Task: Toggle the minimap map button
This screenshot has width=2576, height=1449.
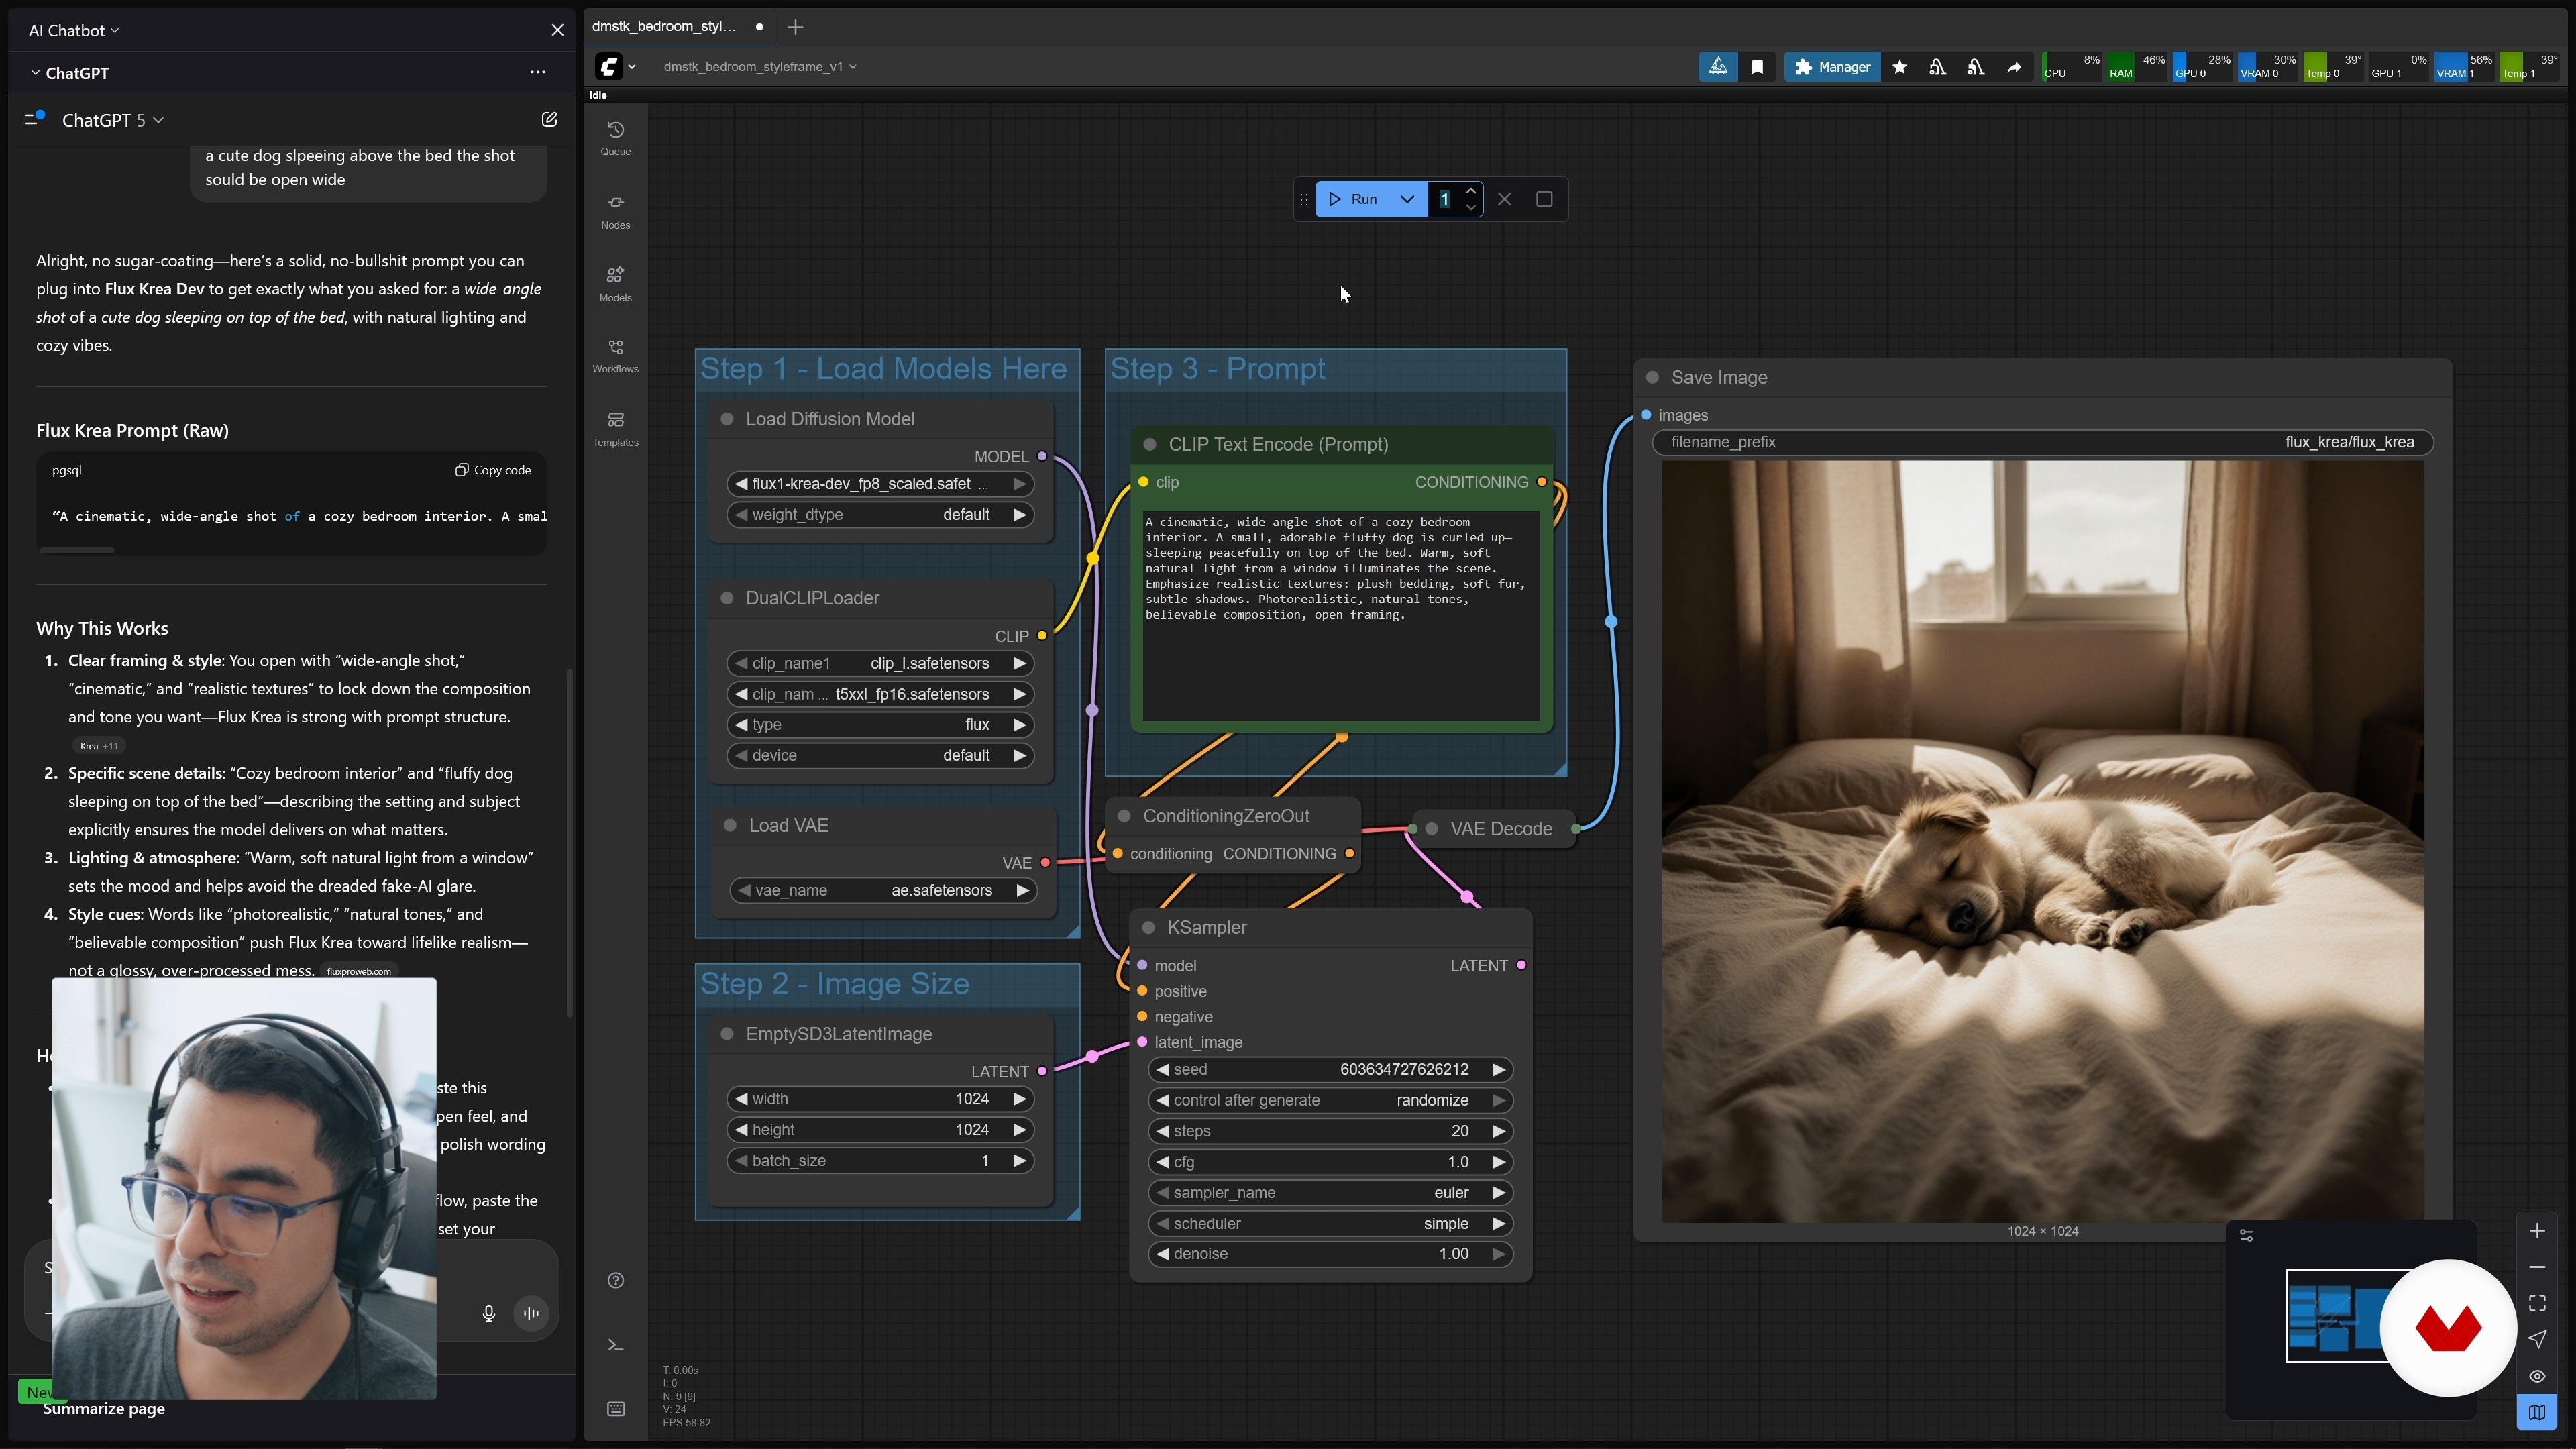Action: 2537,1412
